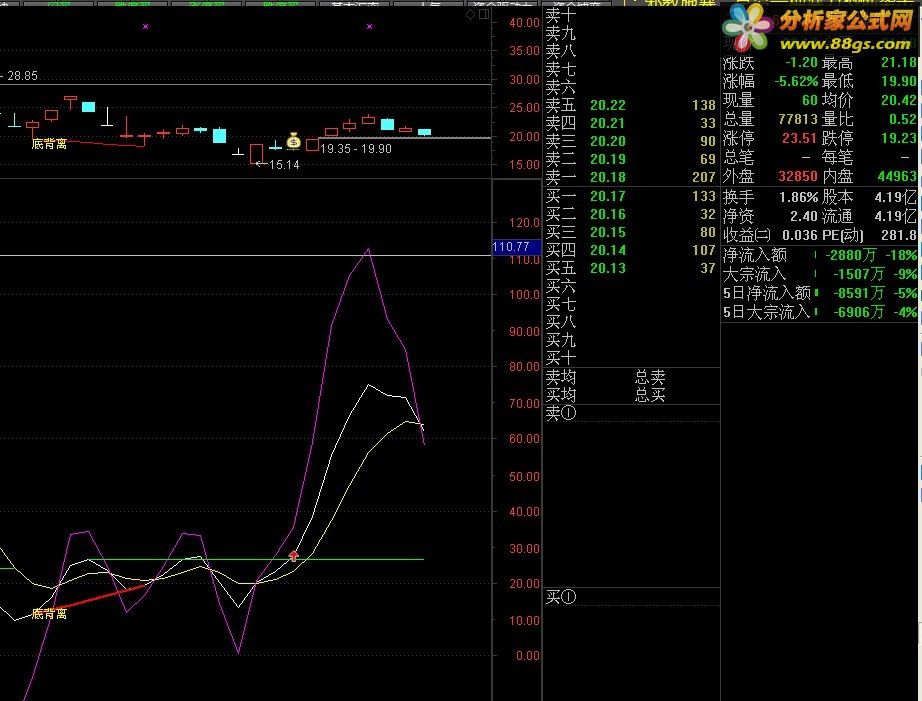Click the 收益 value 0.036
Image resolution: width=922 pixels, height=701 pixels.
[x=800, y=235]
